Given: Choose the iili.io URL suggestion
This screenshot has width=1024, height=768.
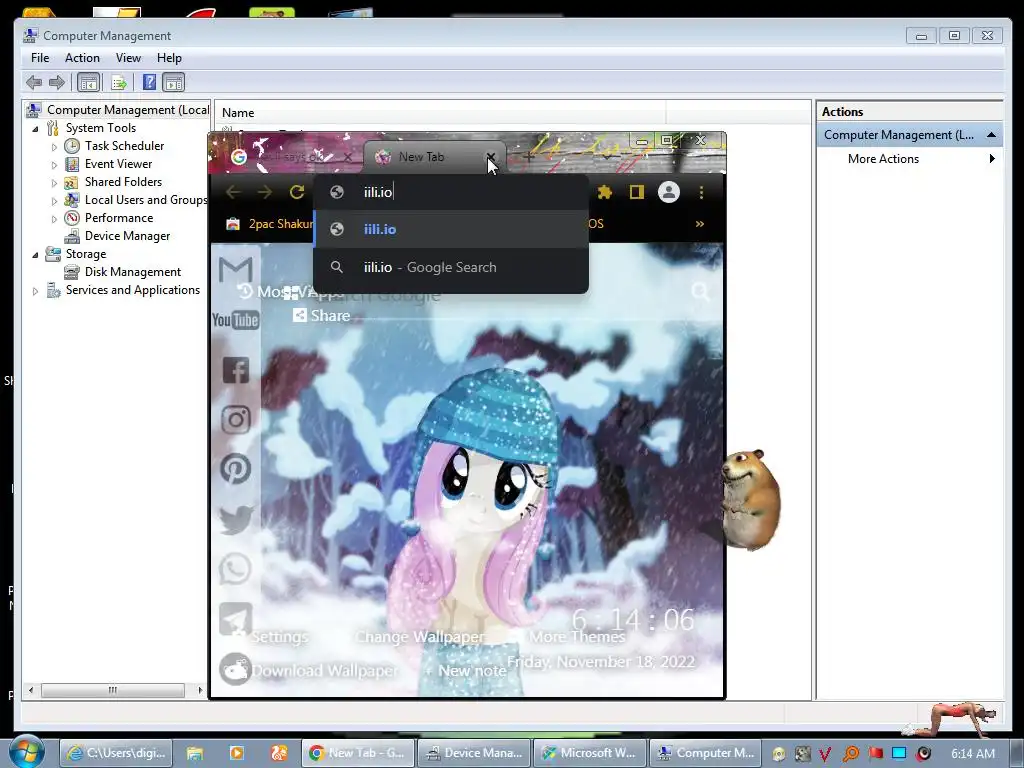Looking at the screenshot, I should [451, 229].
